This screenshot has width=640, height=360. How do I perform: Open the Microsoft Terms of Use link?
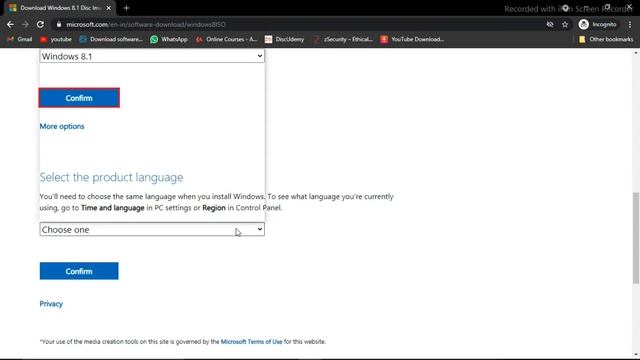click(x=251, y=342)
